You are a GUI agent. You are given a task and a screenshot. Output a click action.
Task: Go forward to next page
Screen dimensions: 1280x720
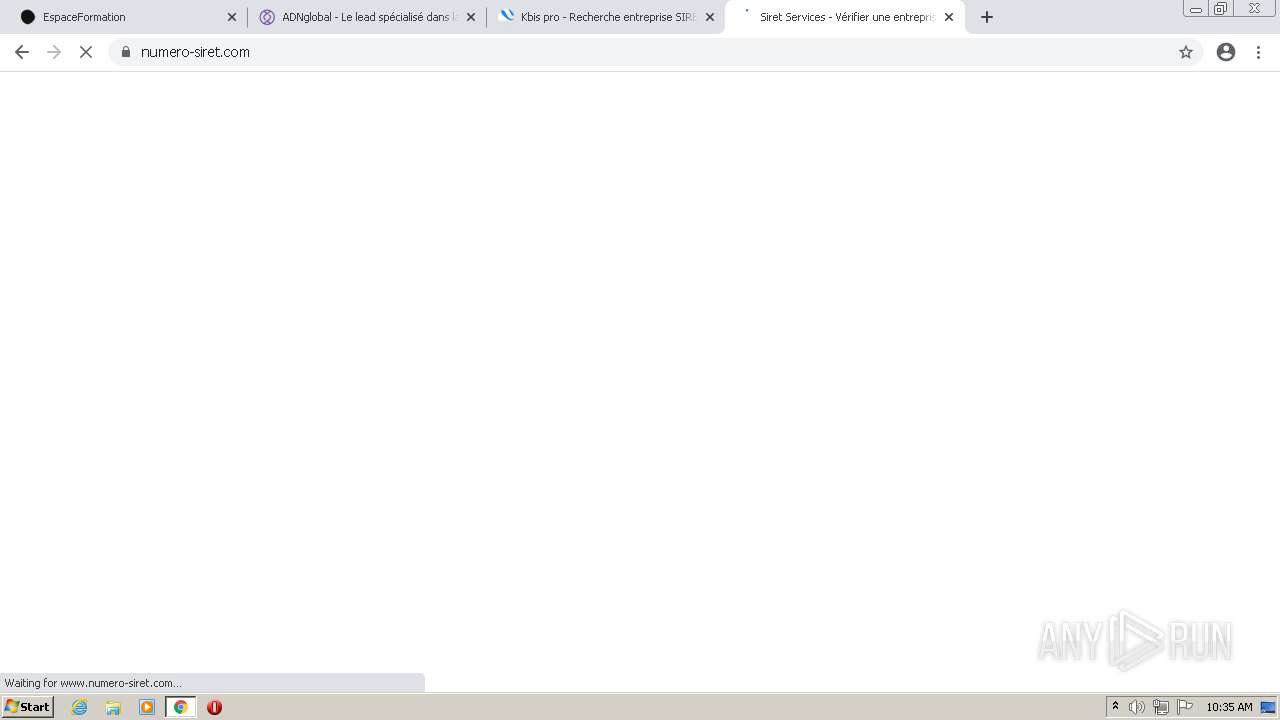click(x=54, y=52)
